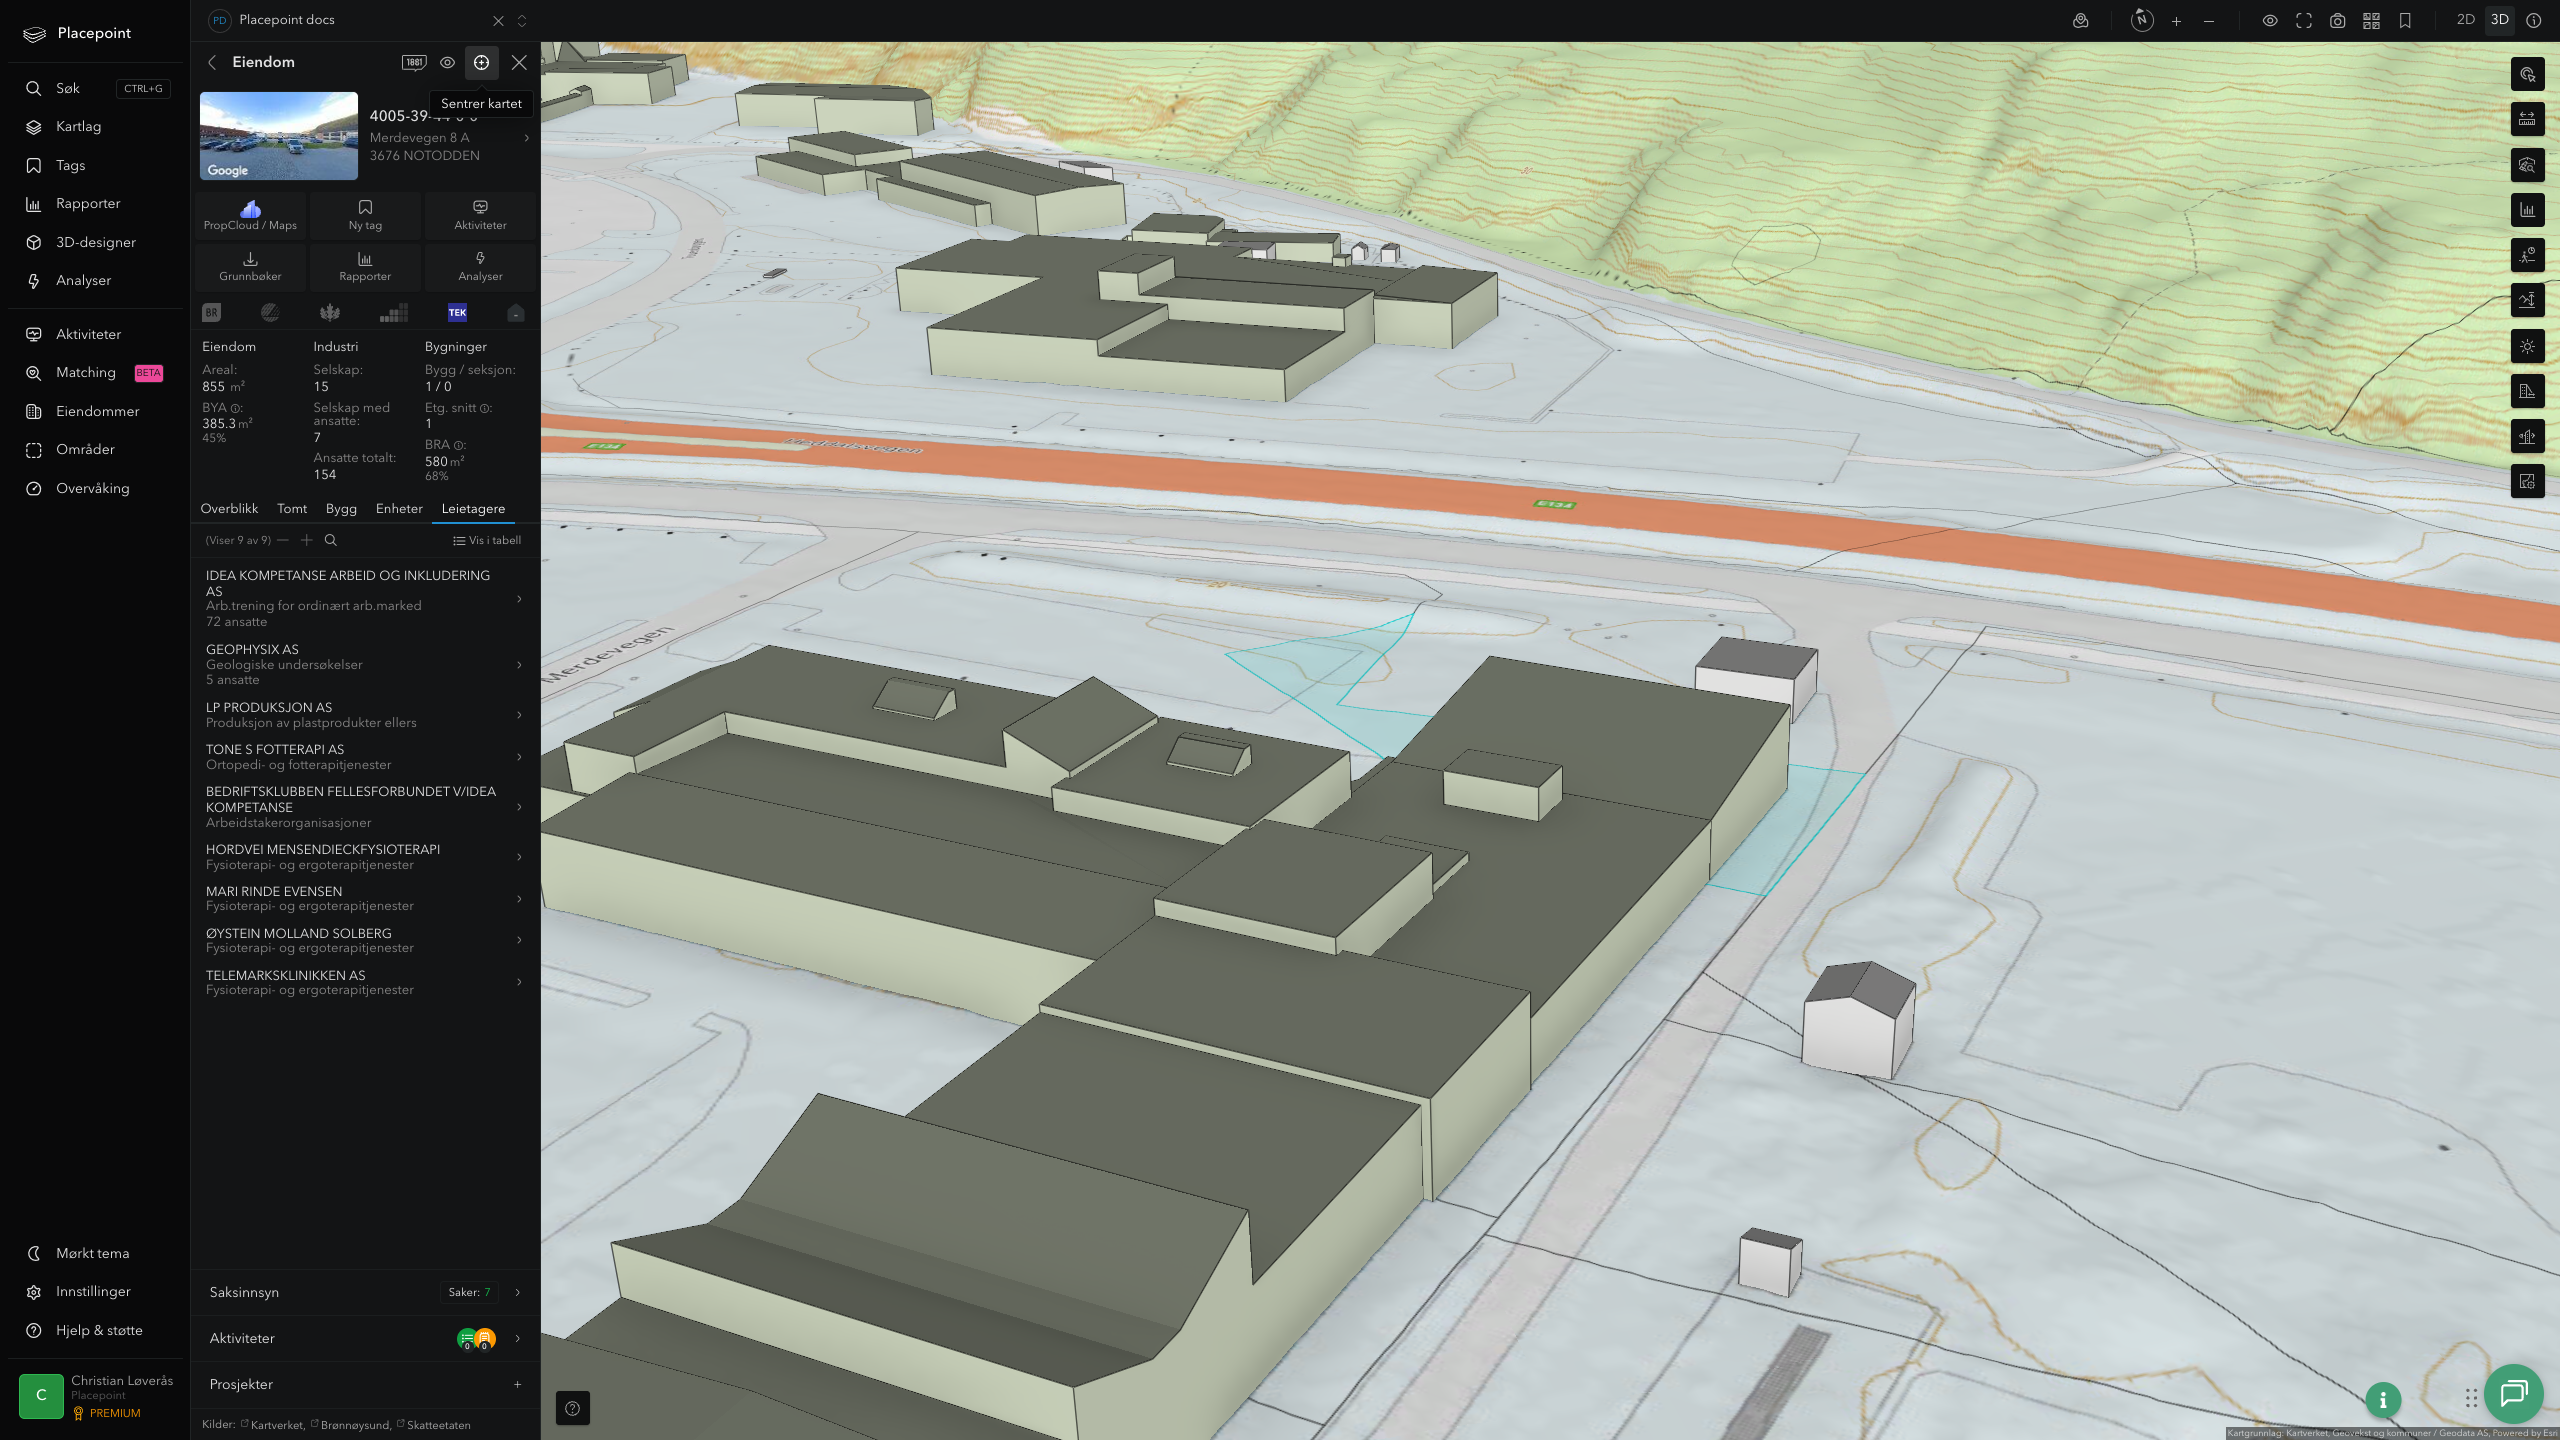Open the TEK building regulation icon
The width and height of the screenshot is (2560, 1440).
pos(457,313)
